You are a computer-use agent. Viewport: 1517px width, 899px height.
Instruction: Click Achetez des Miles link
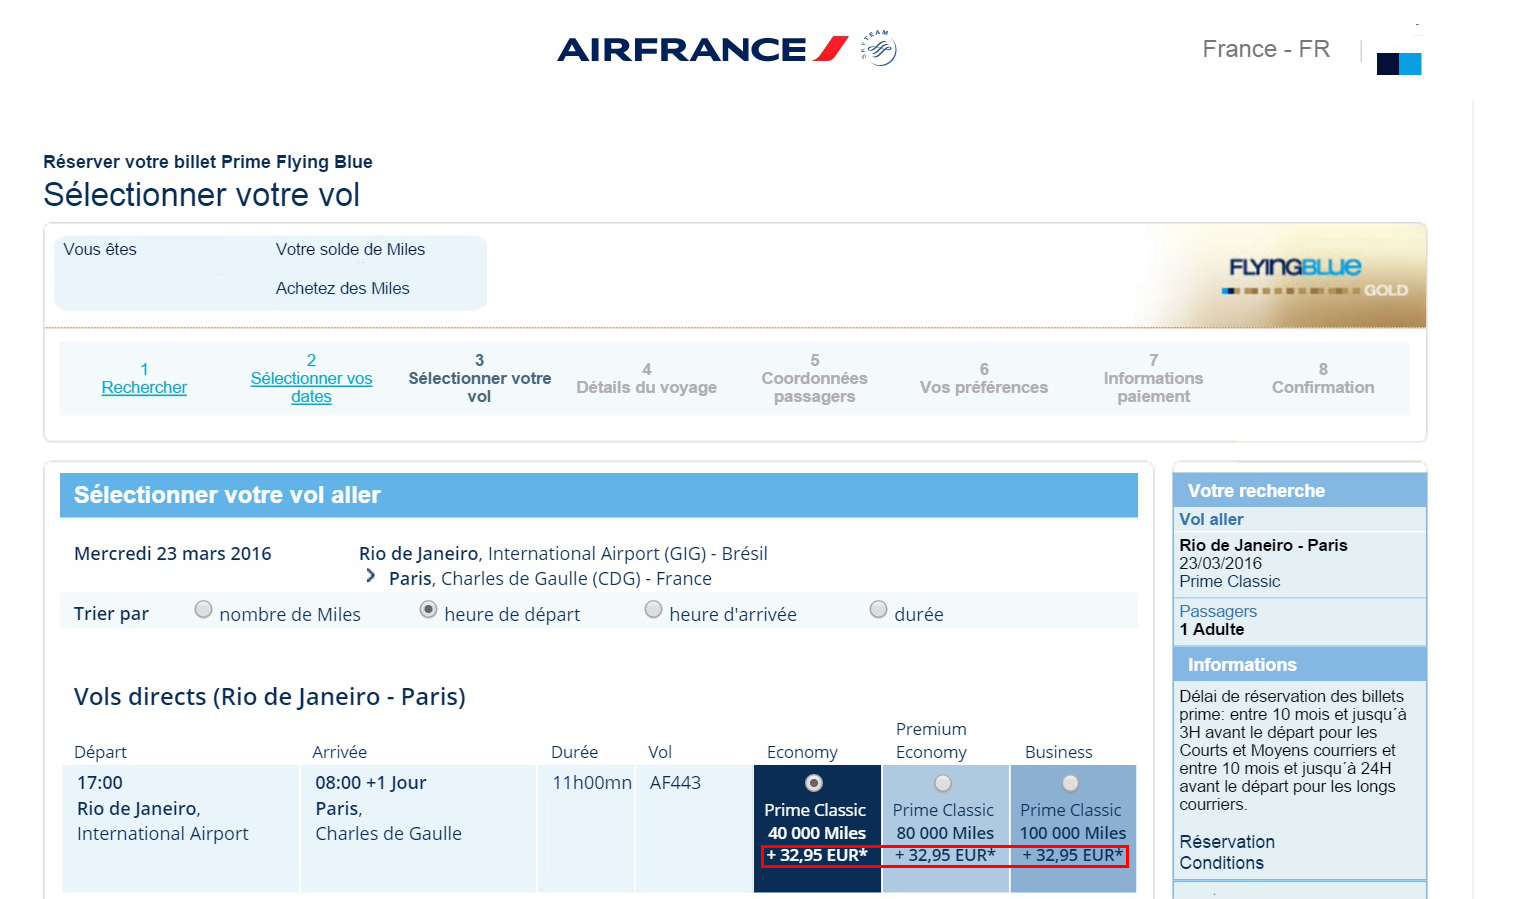[343, 288]
